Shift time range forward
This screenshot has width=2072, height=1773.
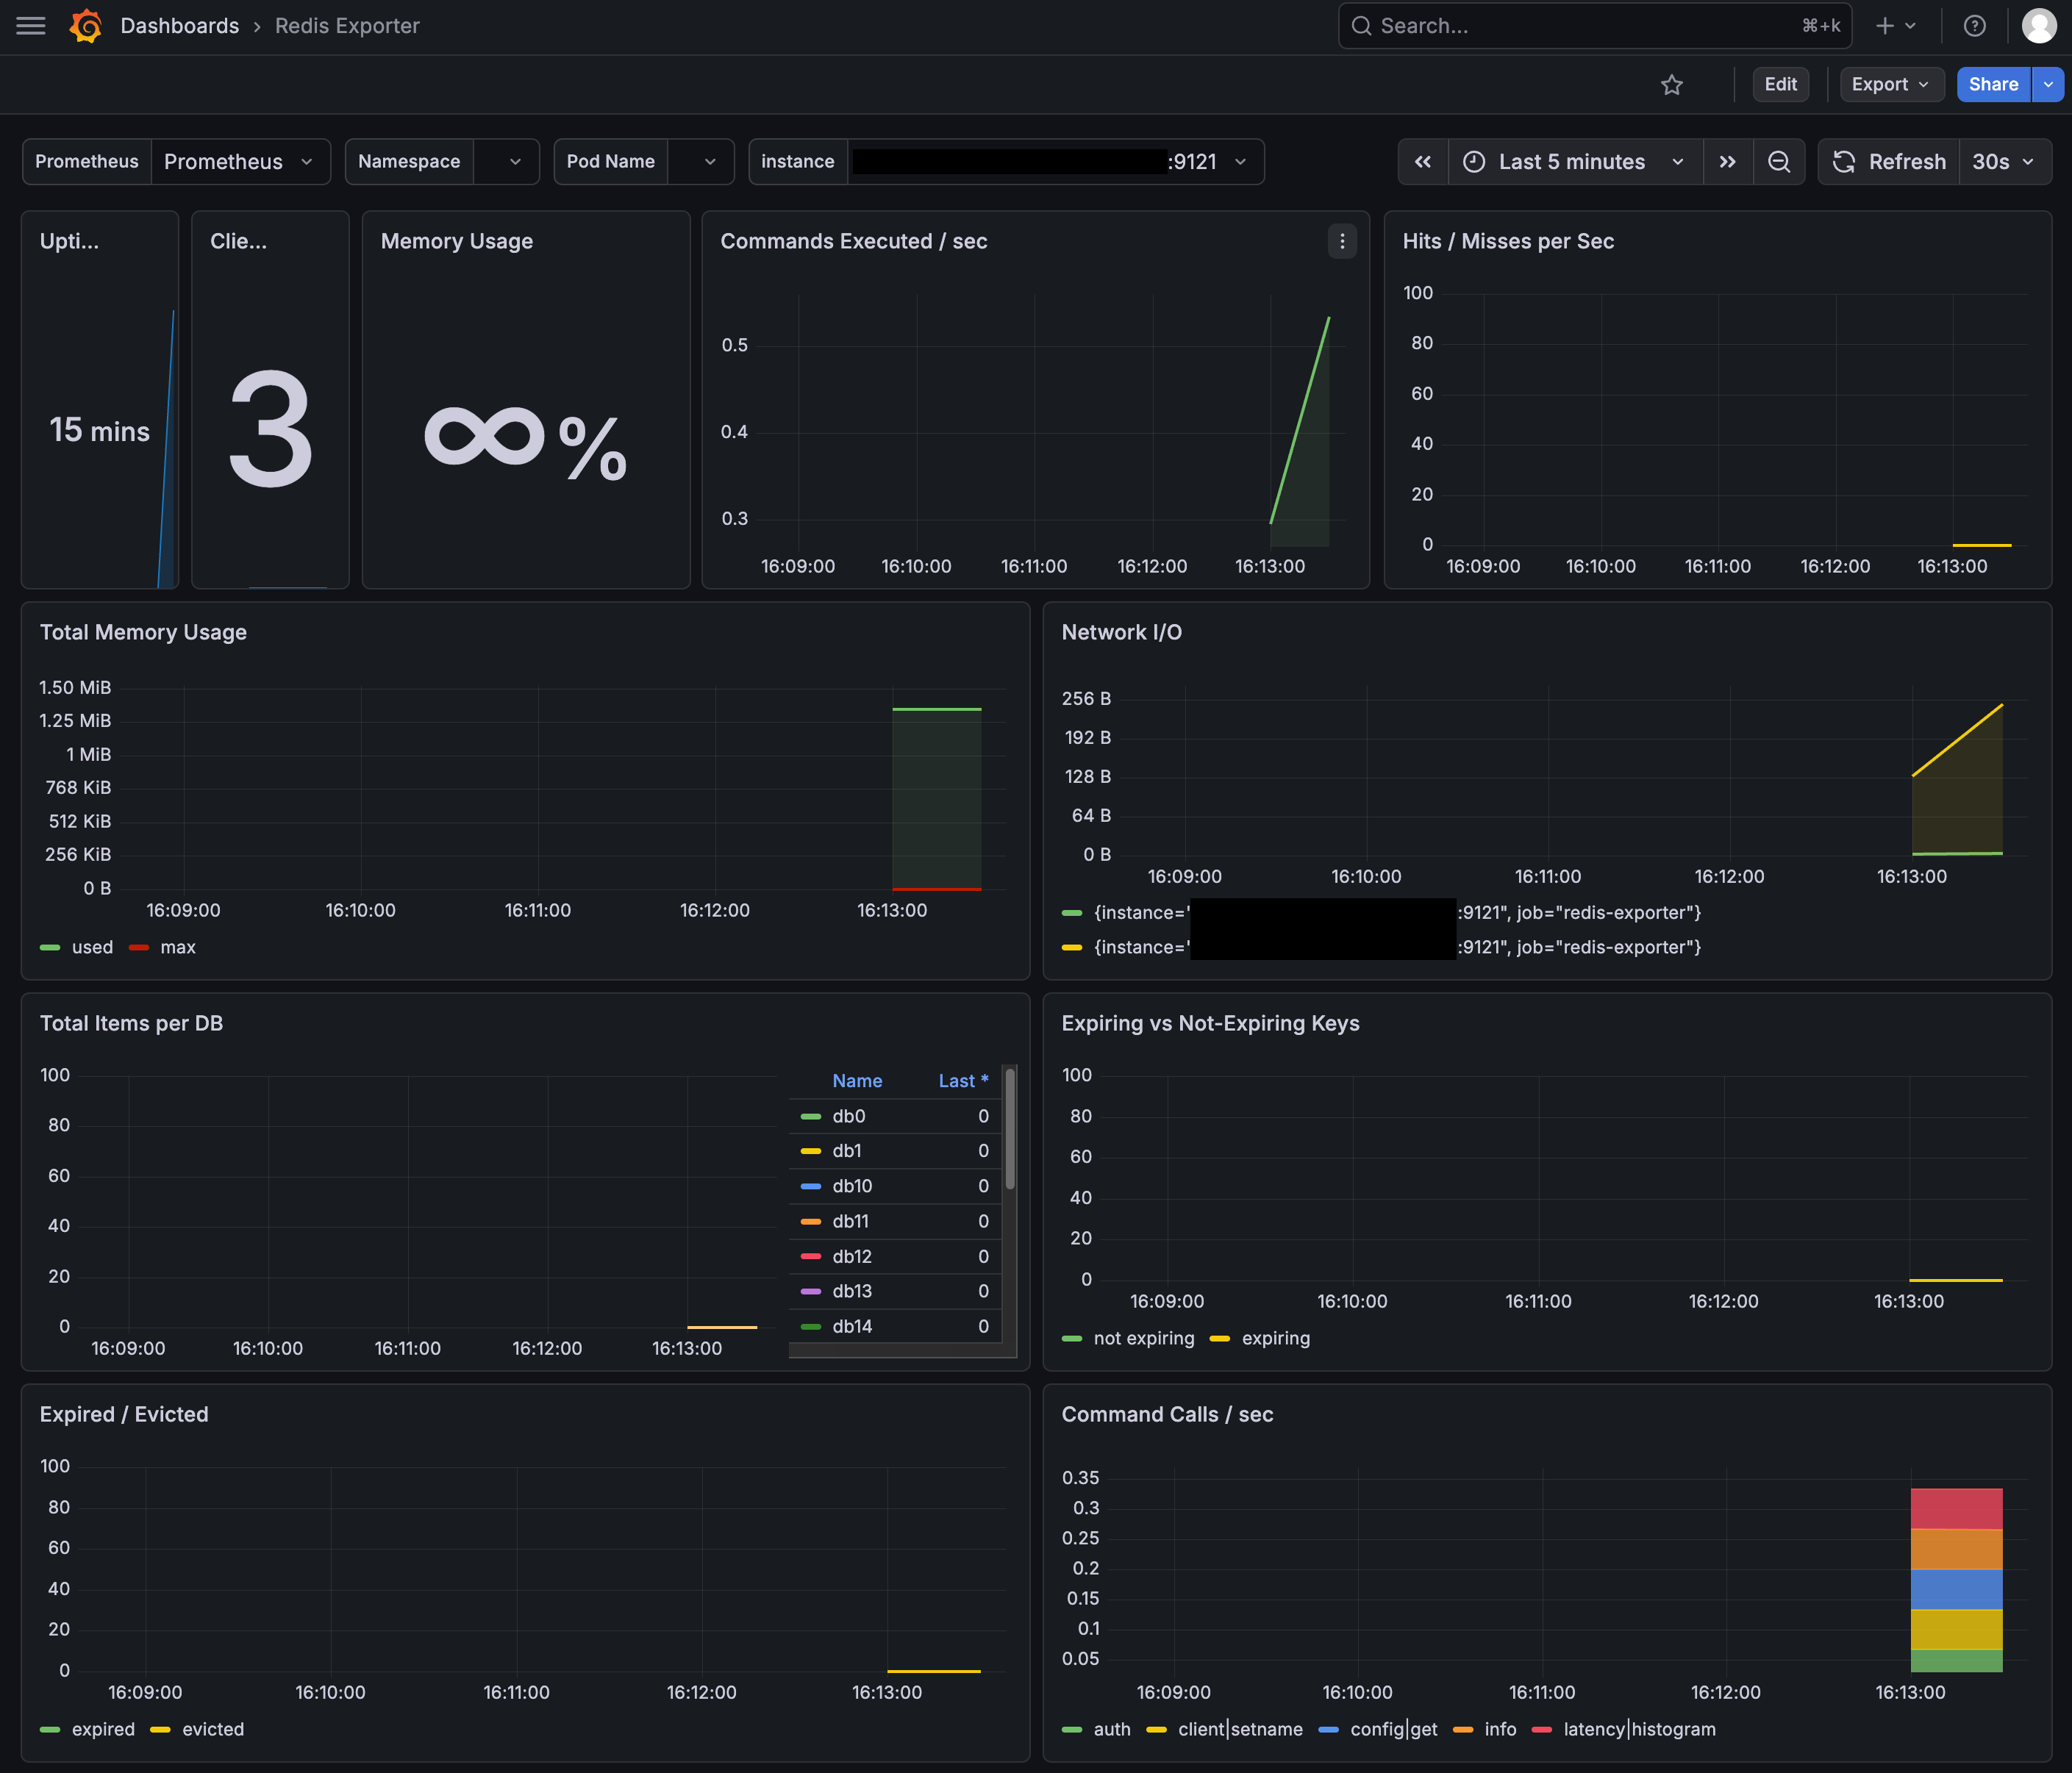(x=1727, y=162)
